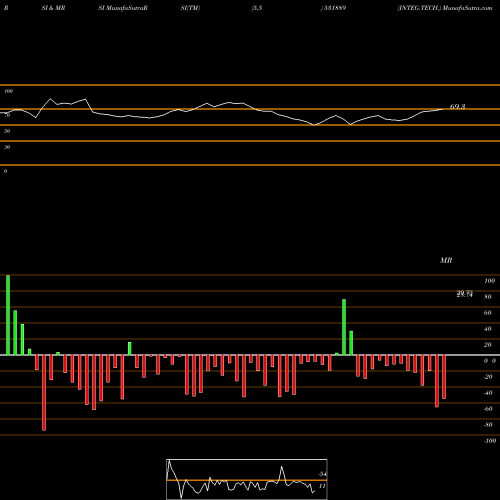Click the MR axis label -100
Image resolution: width=500 pixels, height=500 pixels.
click(x=490, y=441)
